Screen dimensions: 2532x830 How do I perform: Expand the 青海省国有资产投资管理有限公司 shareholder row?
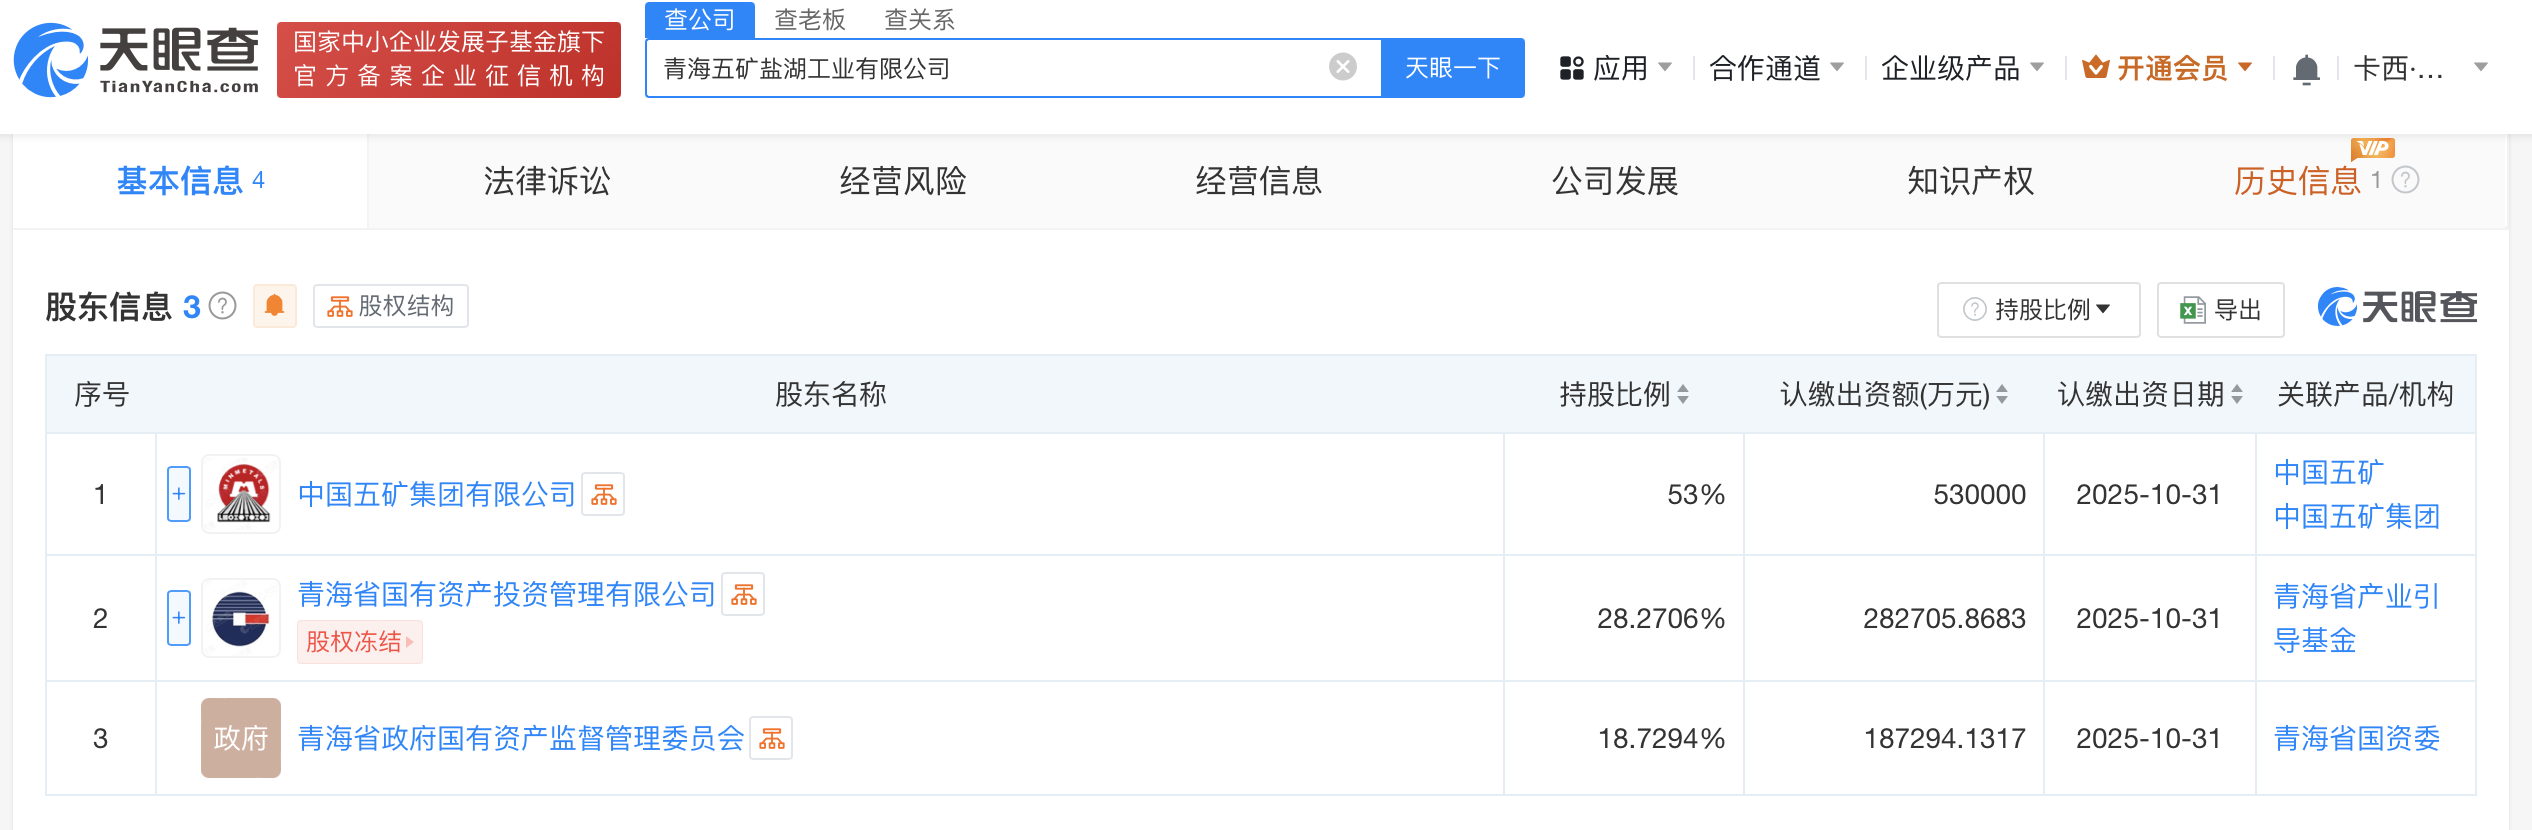(179, 618)
